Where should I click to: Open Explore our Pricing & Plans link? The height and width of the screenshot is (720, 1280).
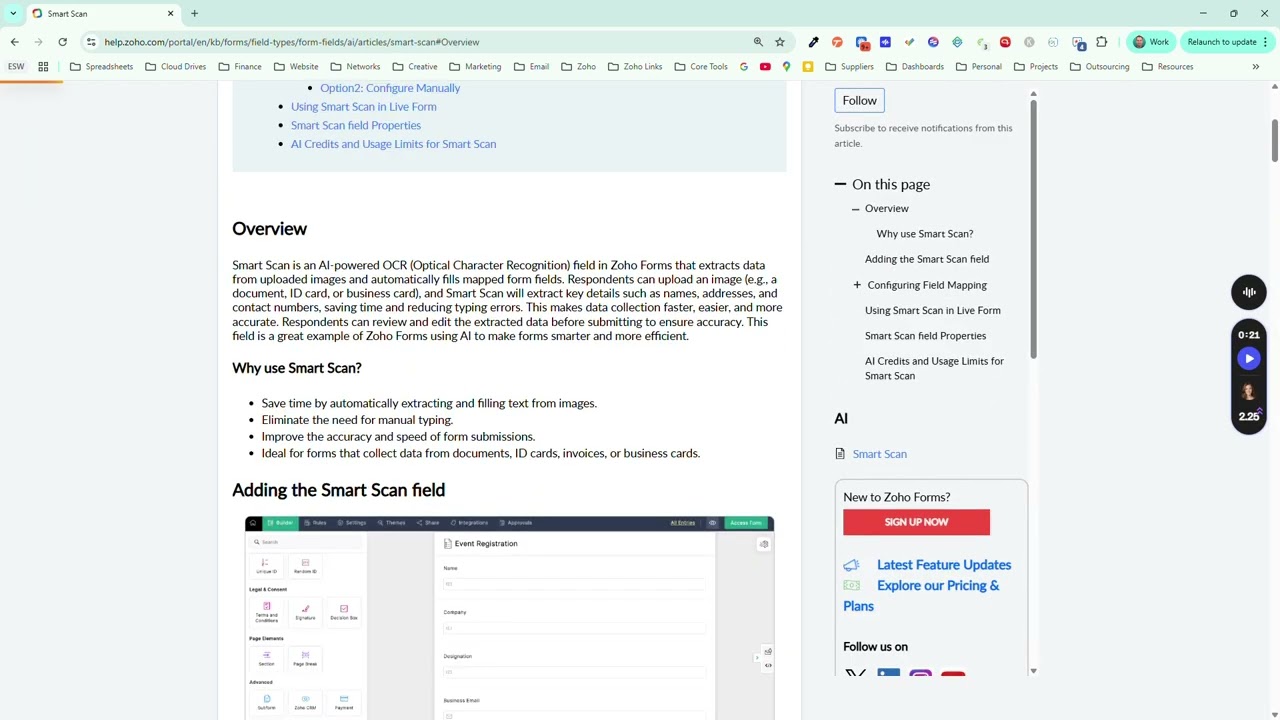coord(921,596)
